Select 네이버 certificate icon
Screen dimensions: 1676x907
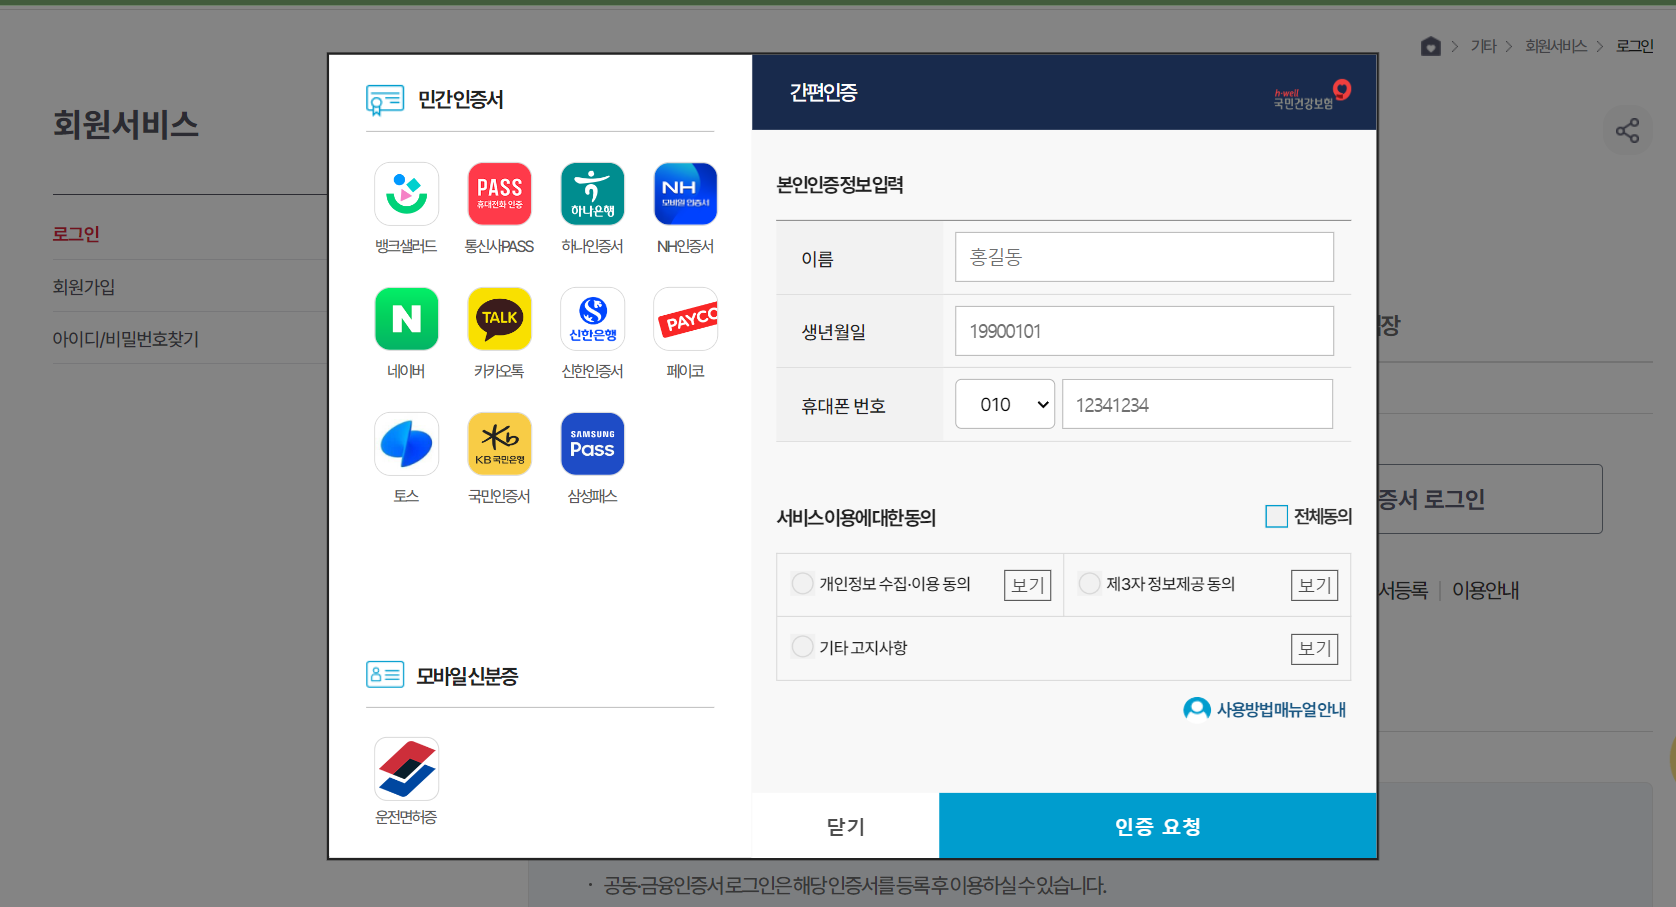406,319
